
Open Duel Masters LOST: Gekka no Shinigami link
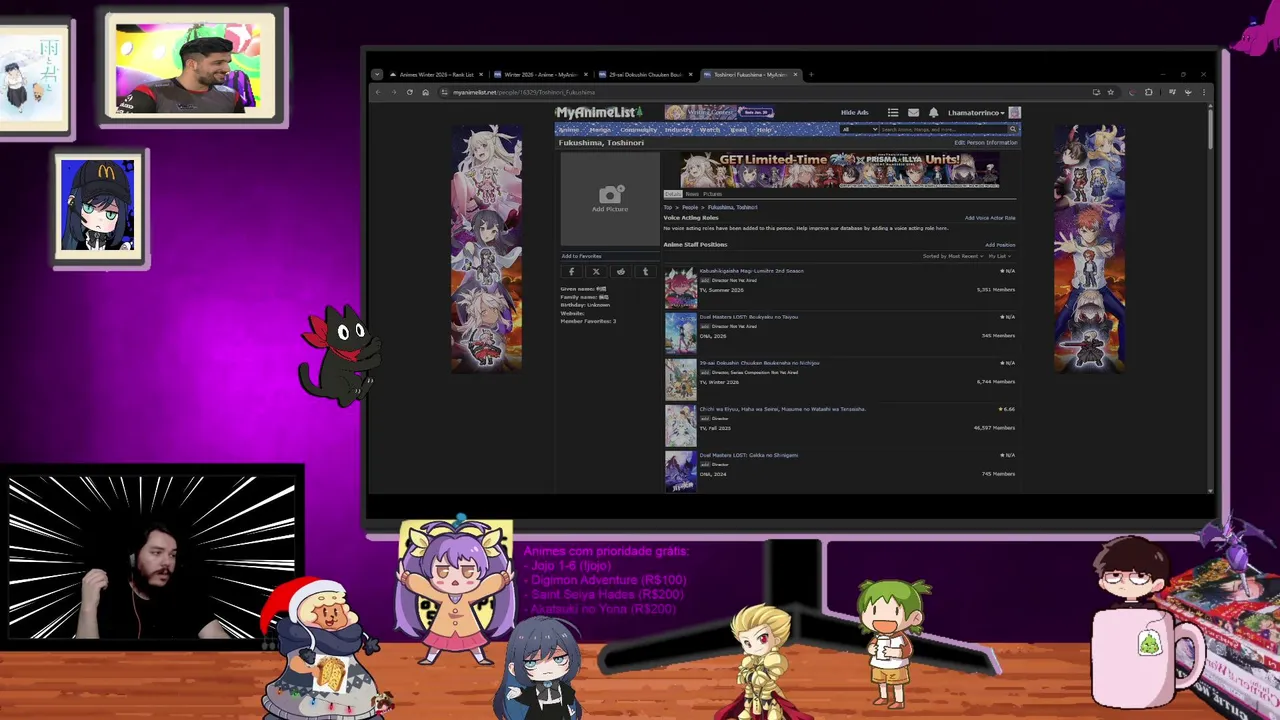pyautogui.click(x=748, y=455)
